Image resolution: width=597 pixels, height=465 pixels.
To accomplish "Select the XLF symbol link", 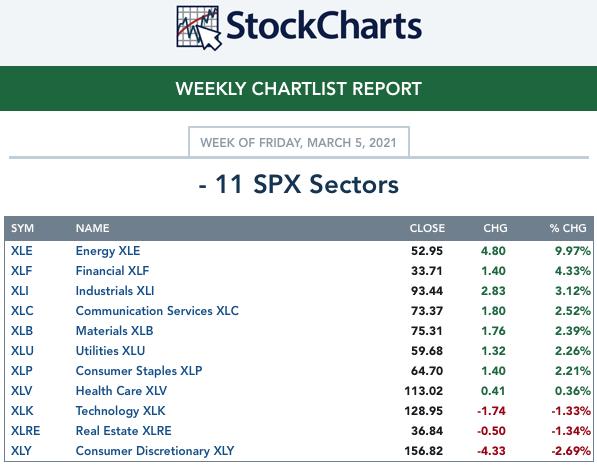I will (21, 271).
